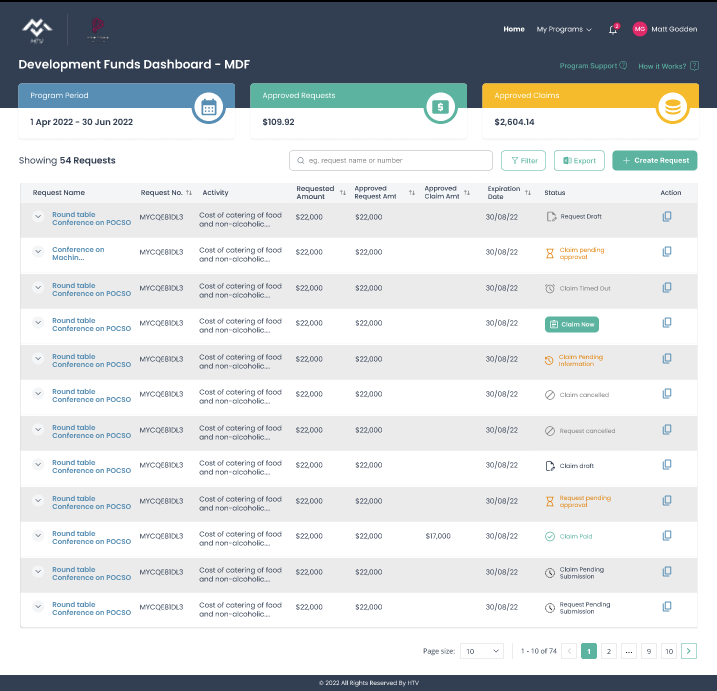Click the Create Request button
This screenshot has width=717, height=691.
[x=655, y=160]
